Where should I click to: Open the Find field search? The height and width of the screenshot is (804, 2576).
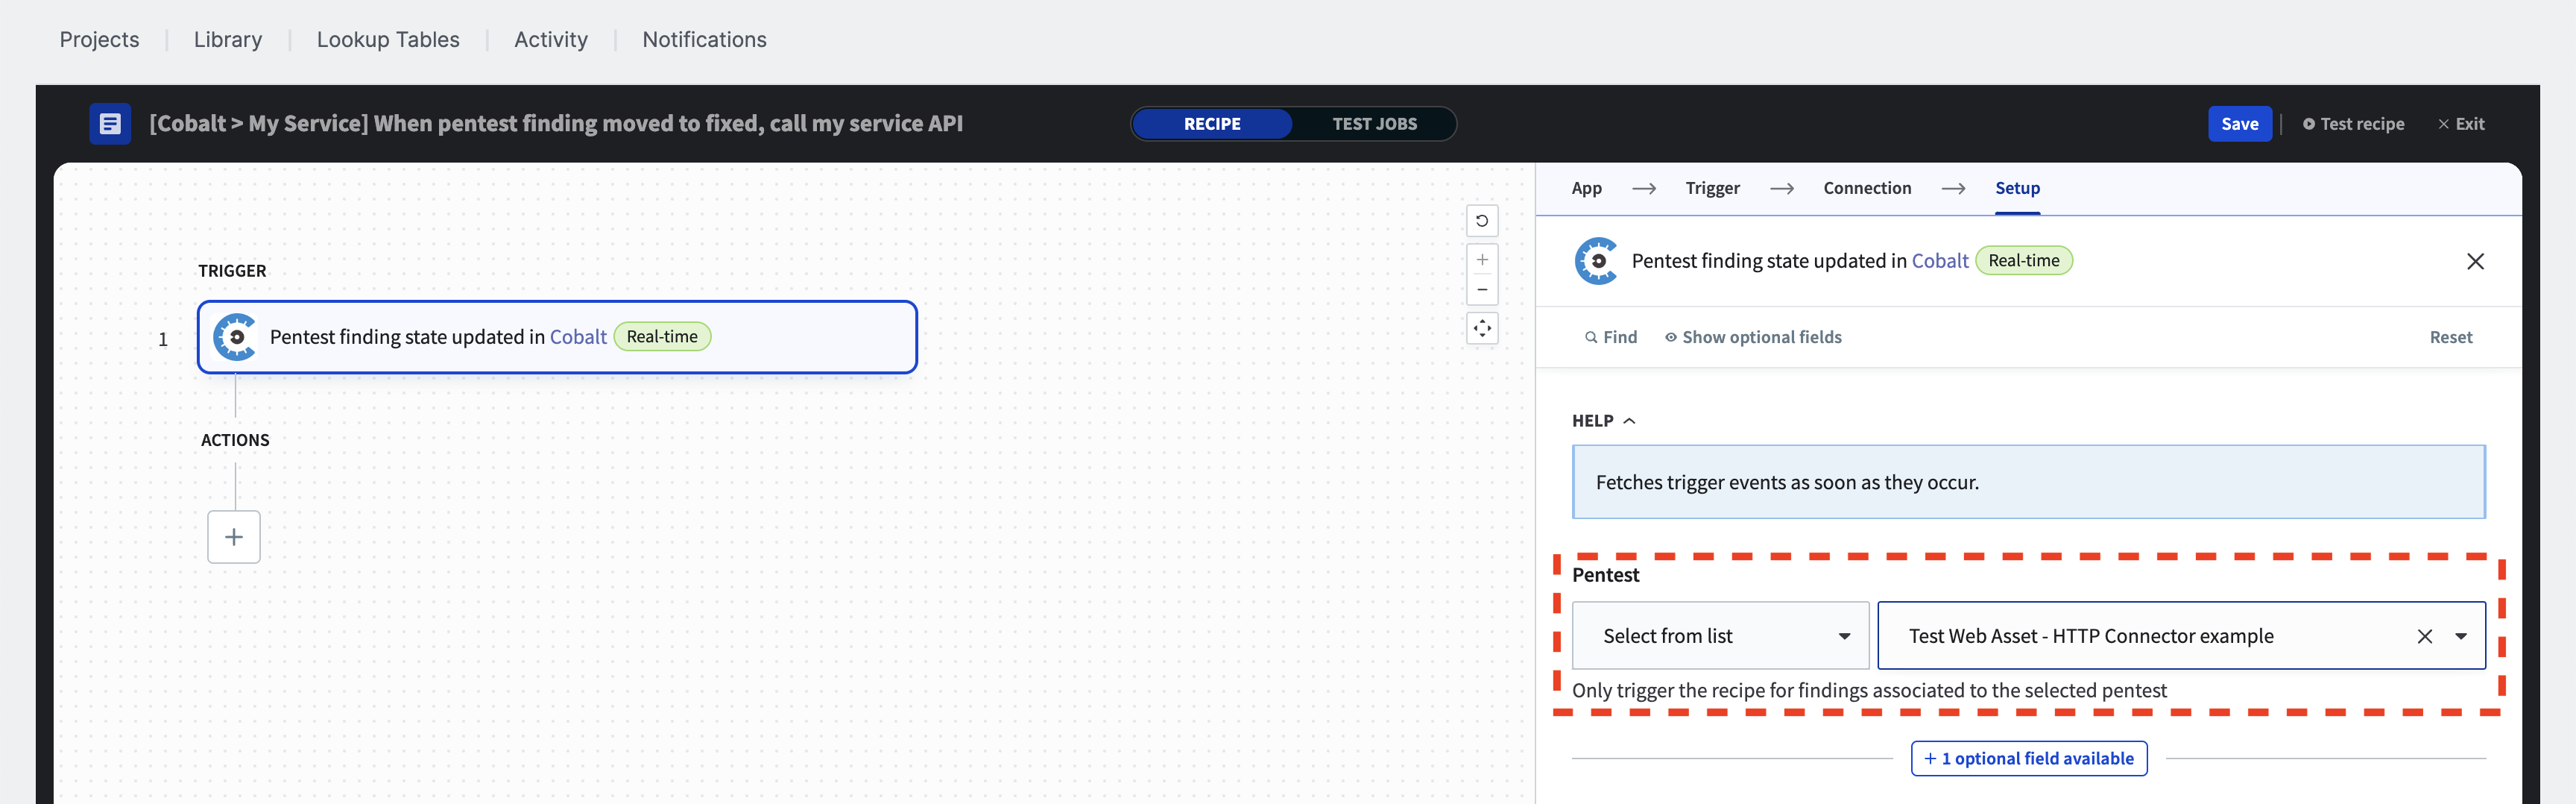click(1611, 337)
